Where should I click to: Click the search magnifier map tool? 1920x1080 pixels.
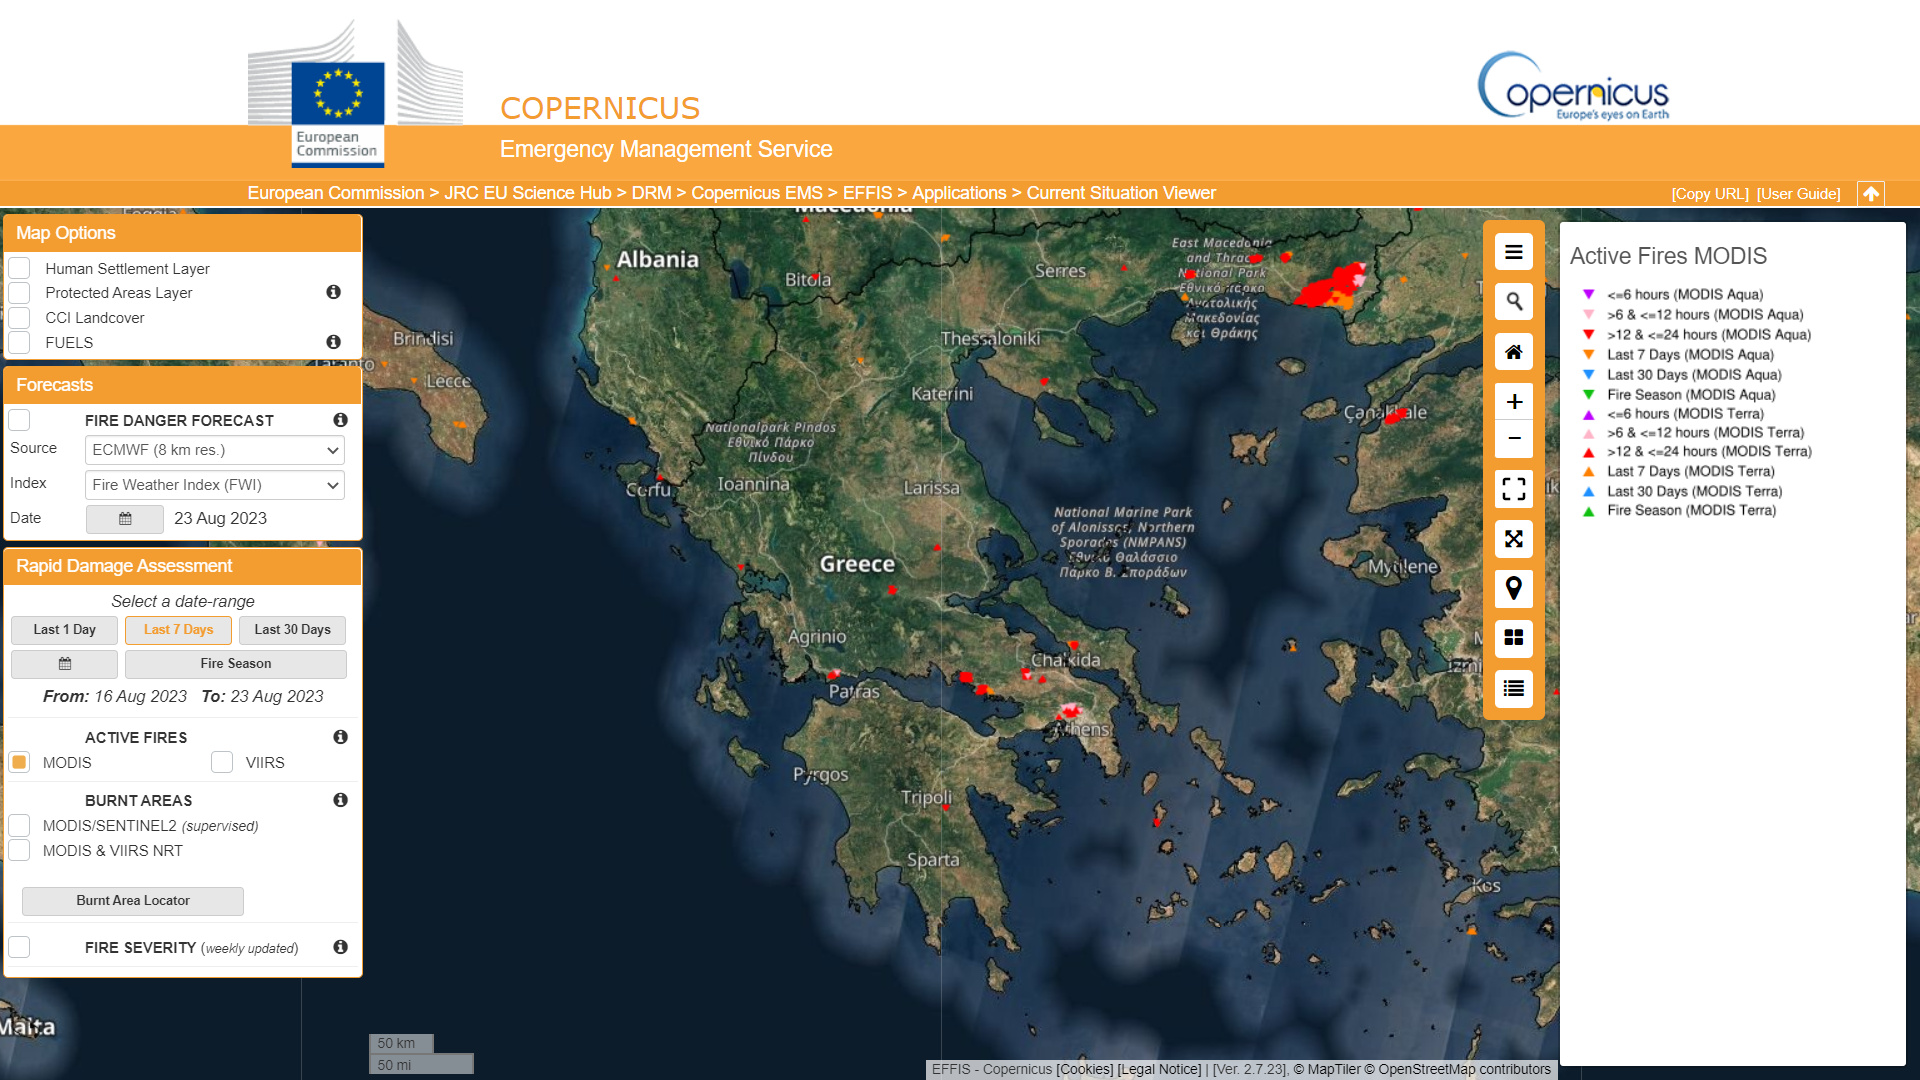[x=1514, y=301]
